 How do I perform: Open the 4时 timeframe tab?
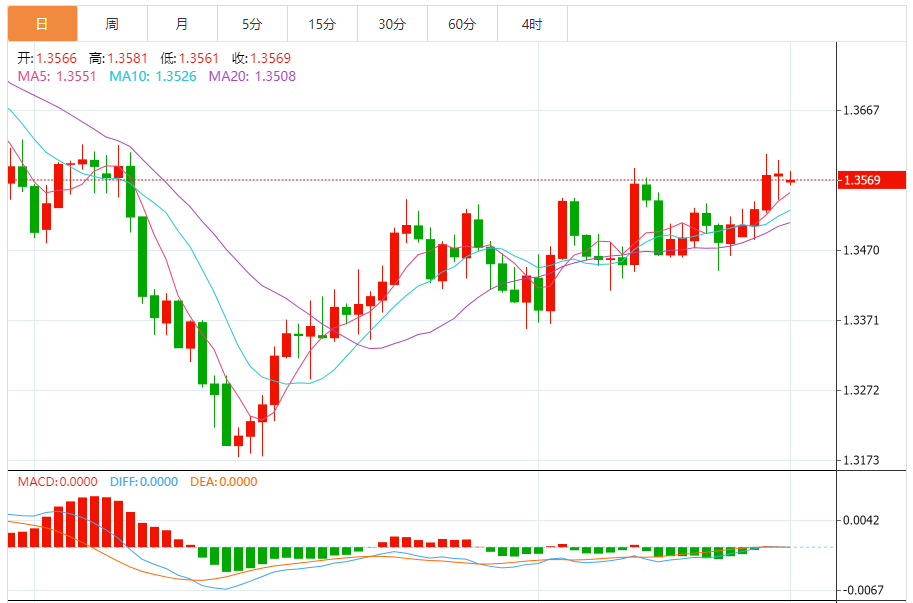[x=532, y=24]
